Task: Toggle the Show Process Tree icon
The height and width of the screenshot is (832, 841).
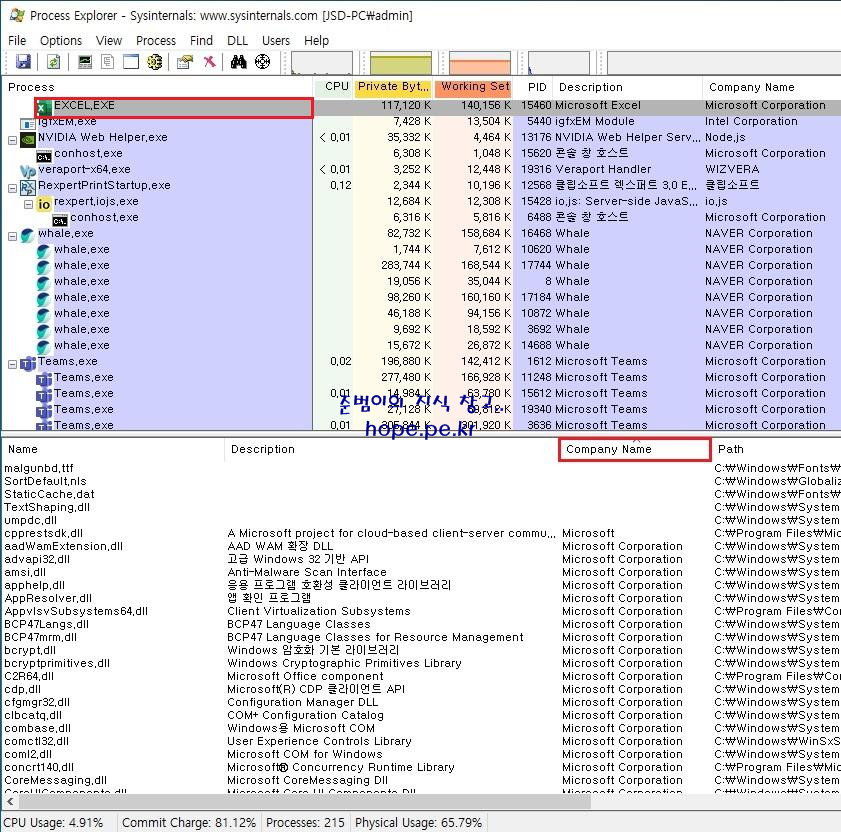Action: pos(108,62)
